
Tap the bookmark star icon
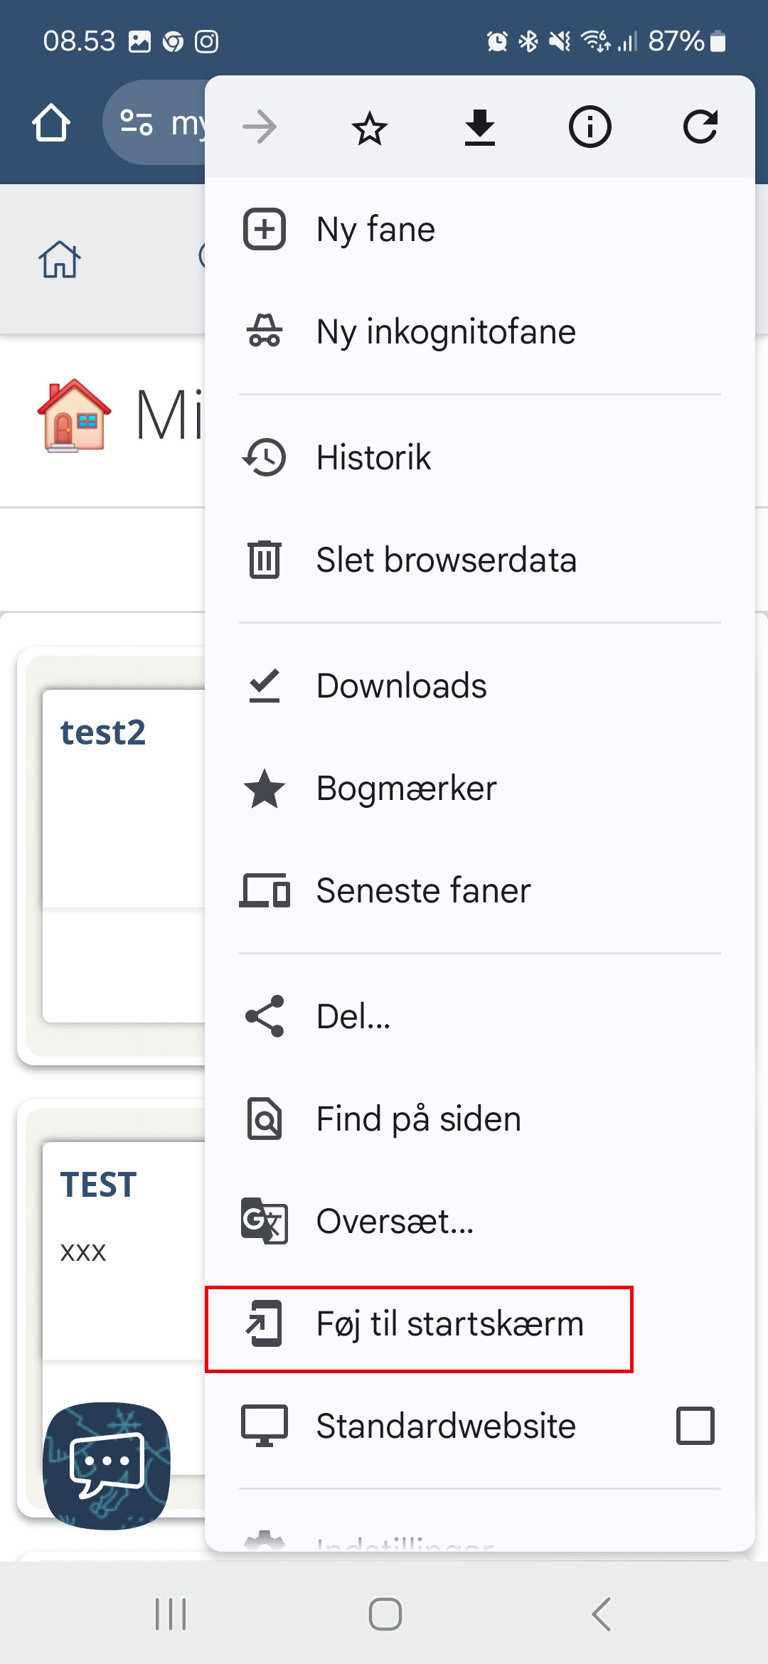coord(369,128)
